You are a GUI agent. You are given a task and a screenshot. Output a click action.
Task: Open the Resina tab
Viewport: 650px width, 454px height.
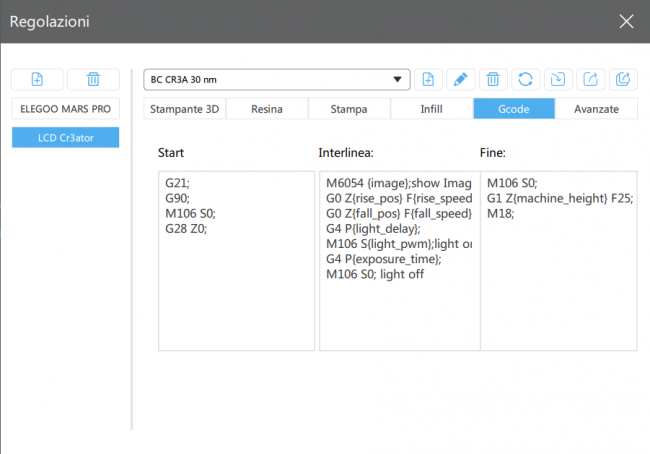[267, 109]
